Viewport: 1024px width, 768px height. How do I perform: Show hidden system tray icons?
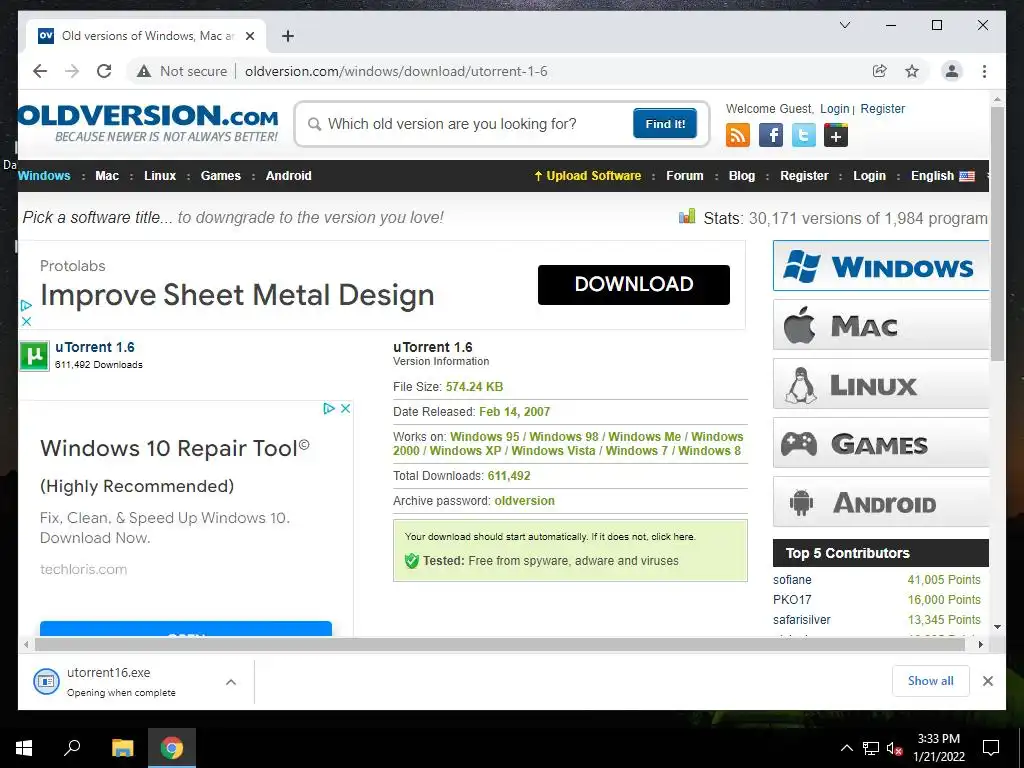click(846, 748)
